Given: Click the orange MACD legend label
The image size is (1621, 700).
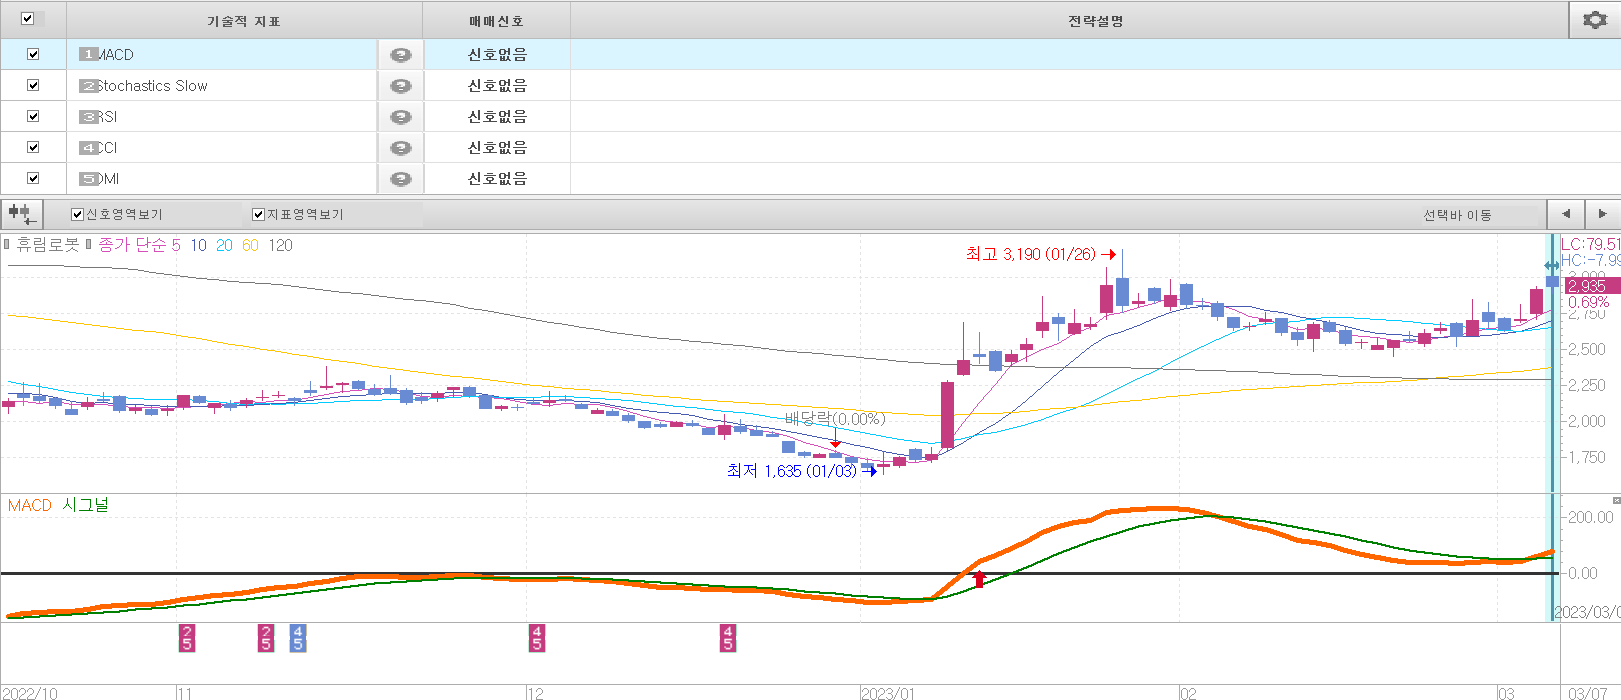Looking at the screenshot, I should (30, 505).
